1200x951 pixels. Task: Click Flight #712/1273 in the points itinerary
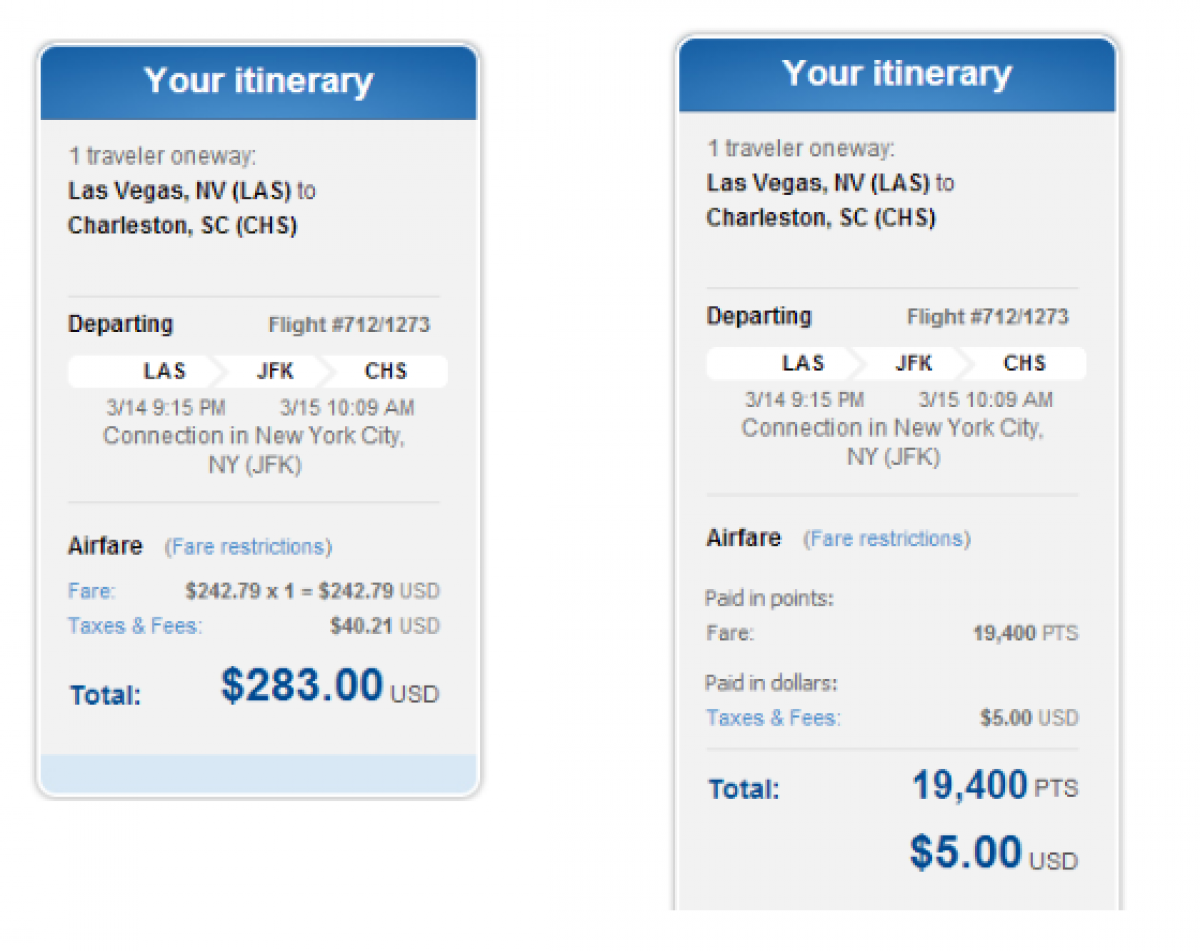(988, 317)
